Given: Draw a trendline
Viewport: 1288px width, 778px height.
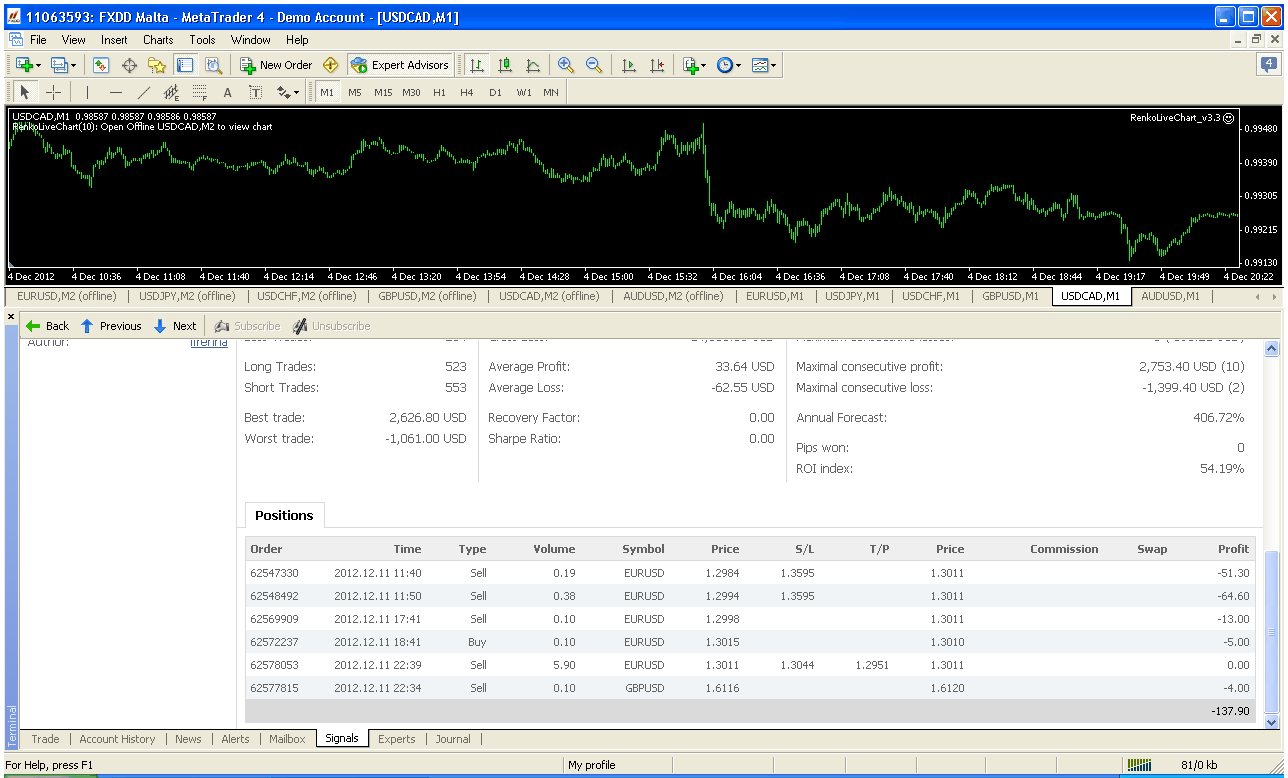Looking at the screenshot, I should [144, 92].
